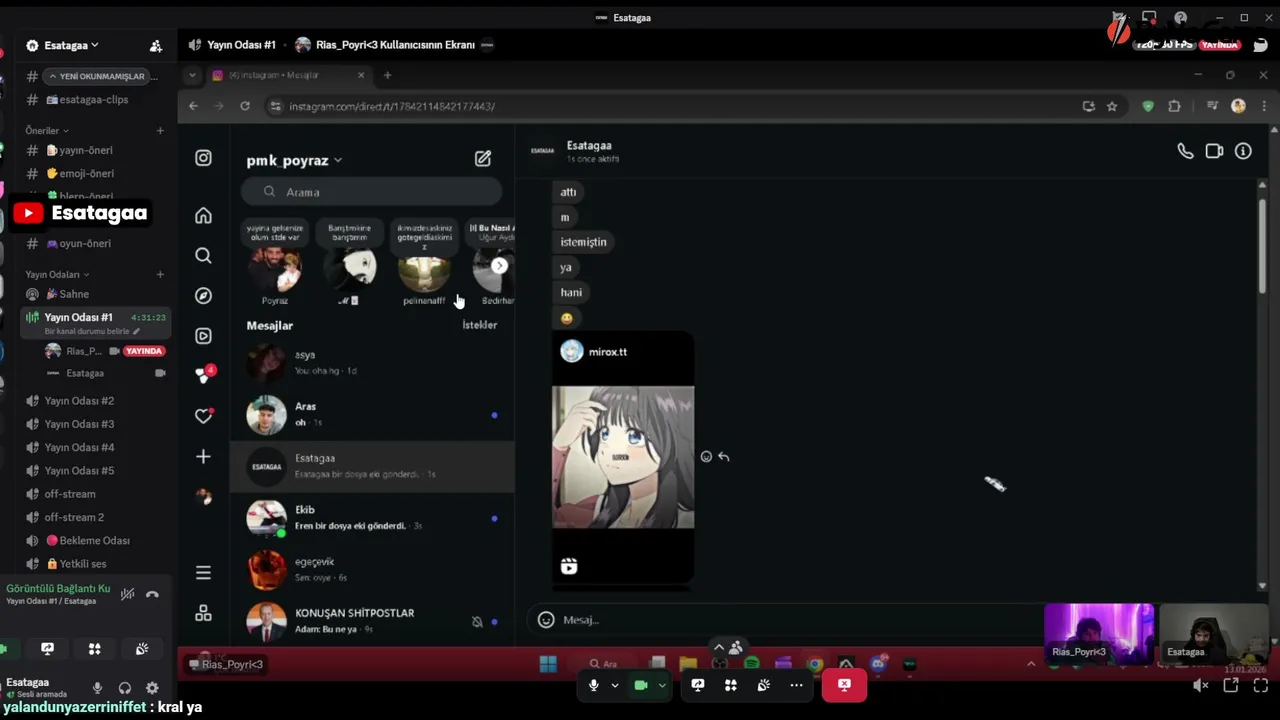Select the Esatagaa participant video tile
1280x720 pixels.
[x=1214, y=633]
